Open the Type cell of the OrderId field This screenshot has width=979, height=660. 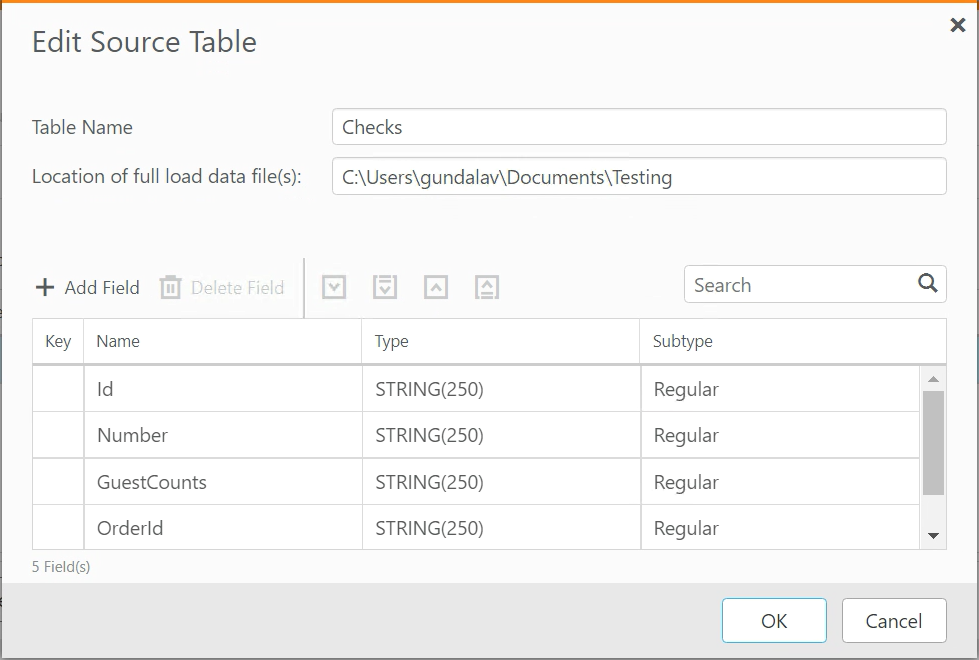pyautogui.click(x=500, y=528)
